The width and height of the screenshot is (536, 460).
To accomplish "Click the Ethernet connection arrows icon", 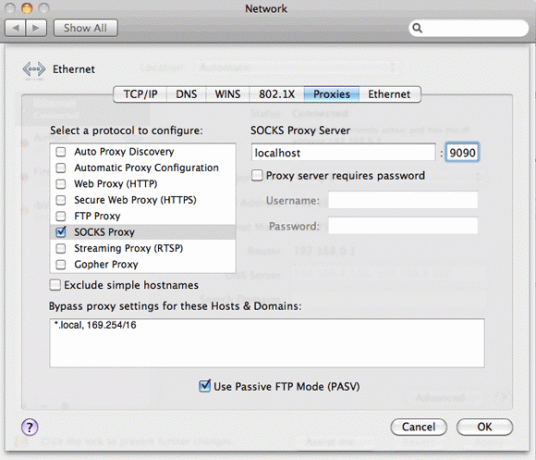I will (x=34, y=69).
